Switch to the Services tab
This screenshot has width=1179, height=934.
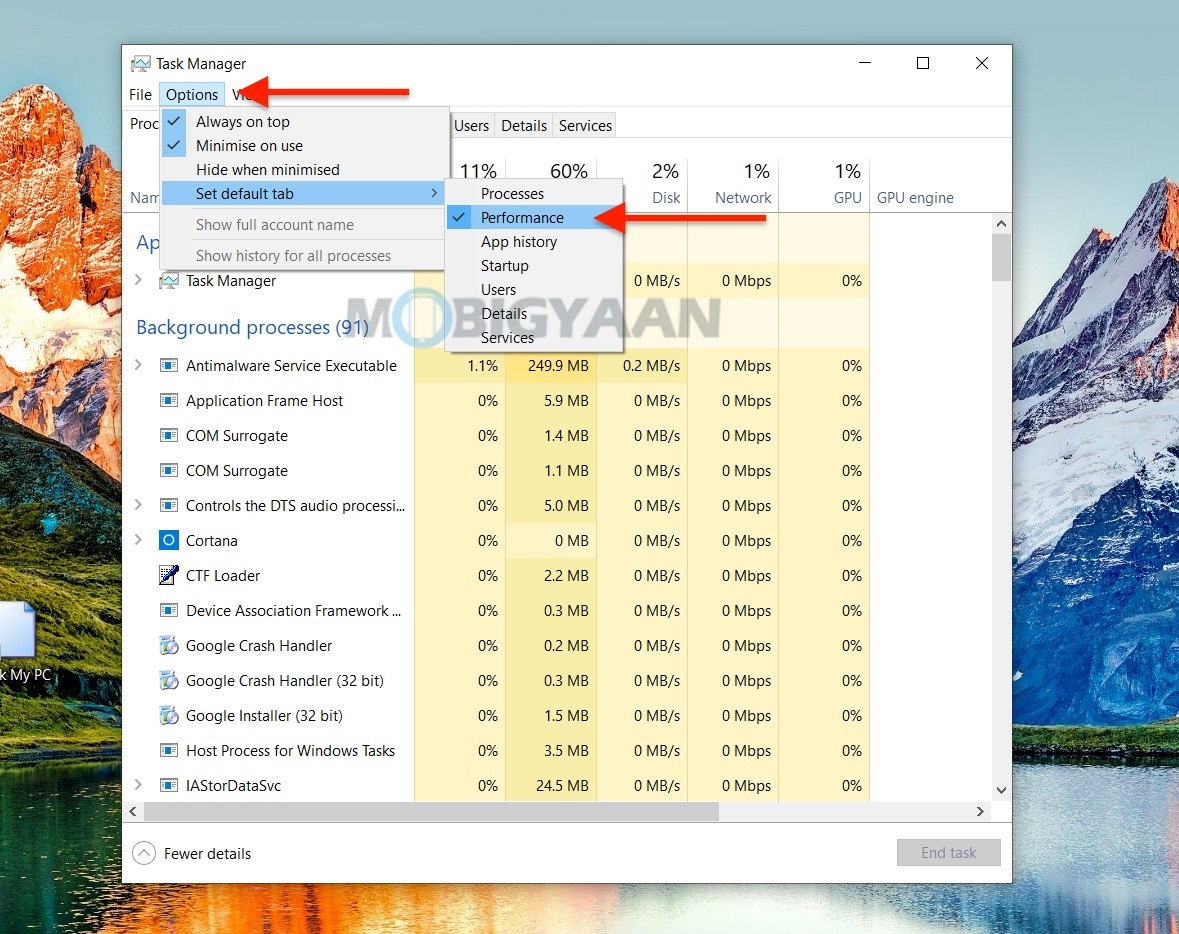(x=585, y=125)
